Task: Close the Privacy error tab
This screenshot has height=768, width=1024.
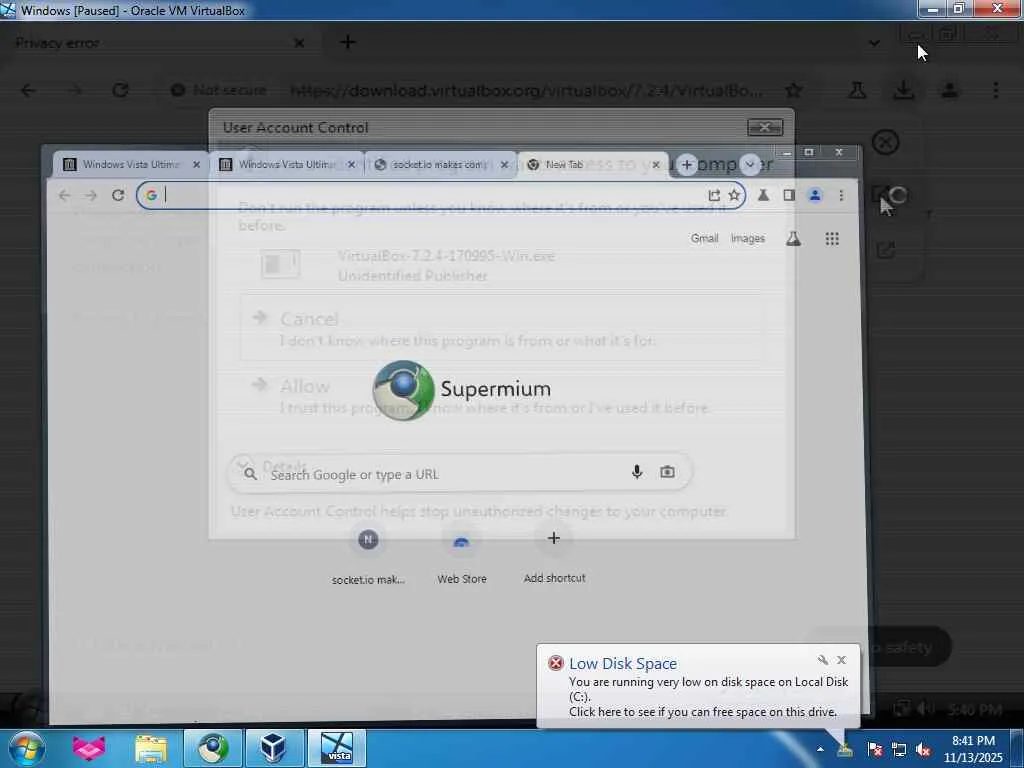Action: [299, 43]
